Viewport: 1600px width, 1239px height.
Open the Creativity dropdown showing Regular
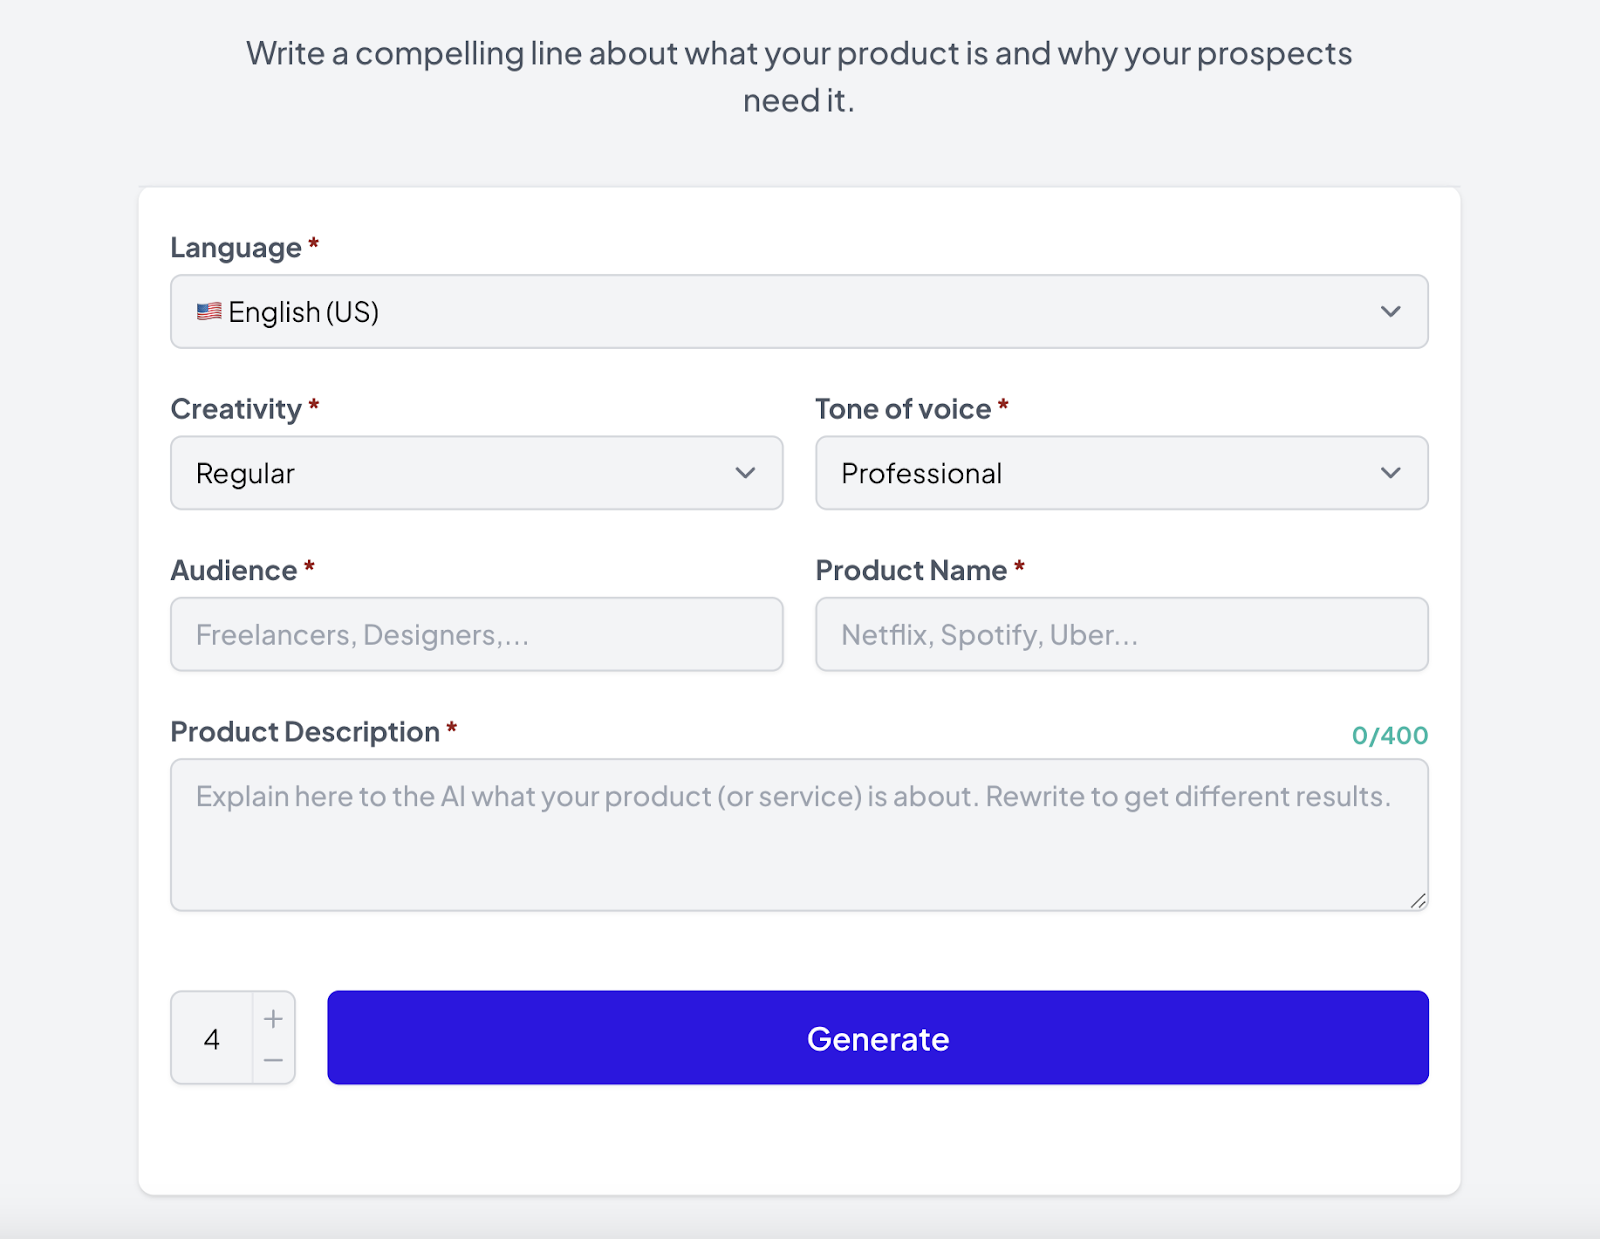coord(476,473)
